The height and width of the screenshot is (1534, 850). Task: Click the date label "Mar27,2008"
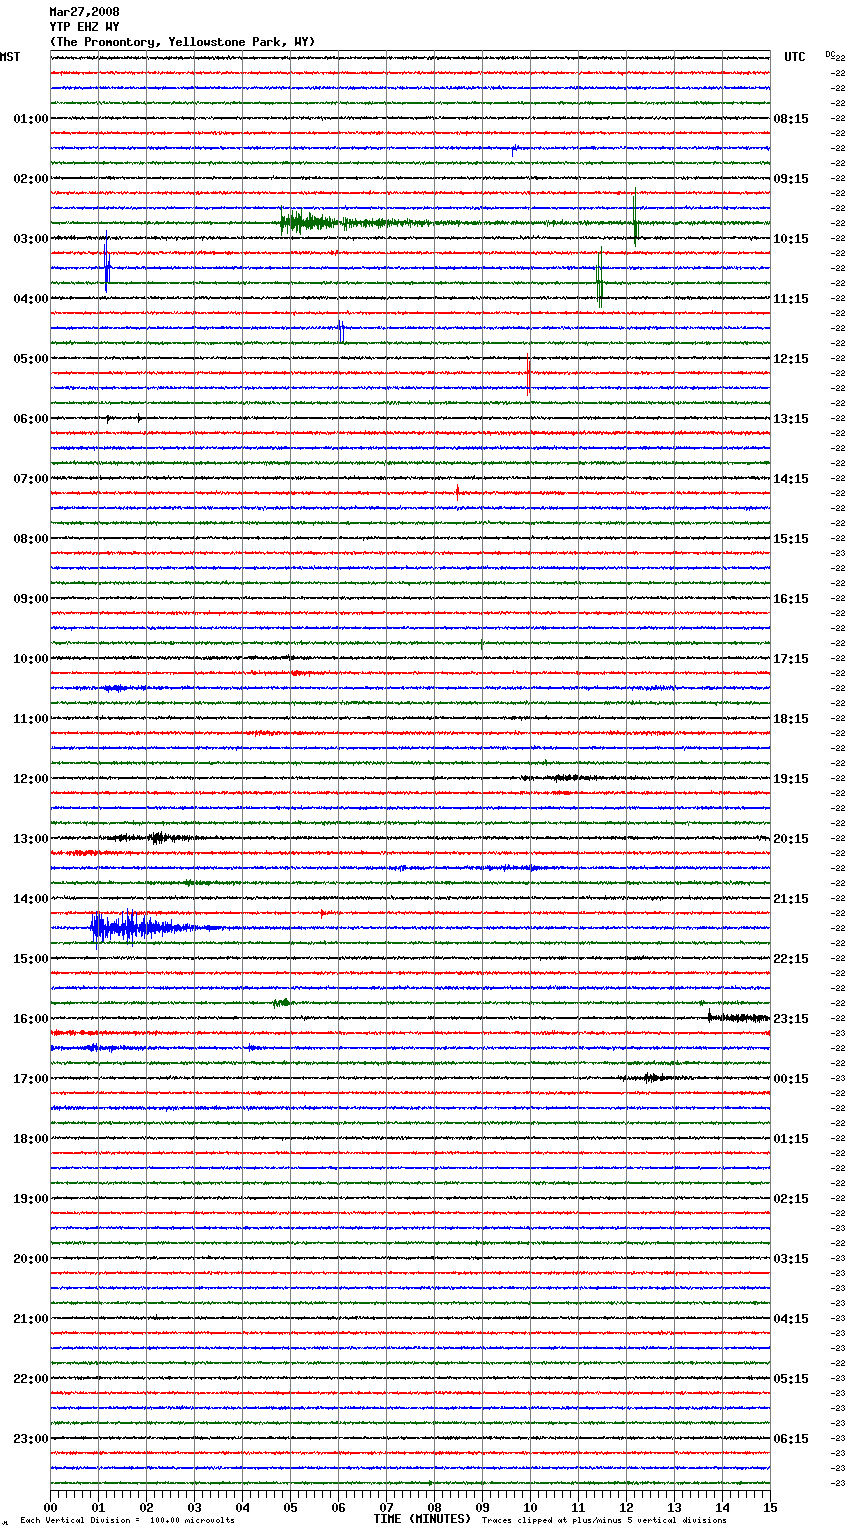coord(84,12)
